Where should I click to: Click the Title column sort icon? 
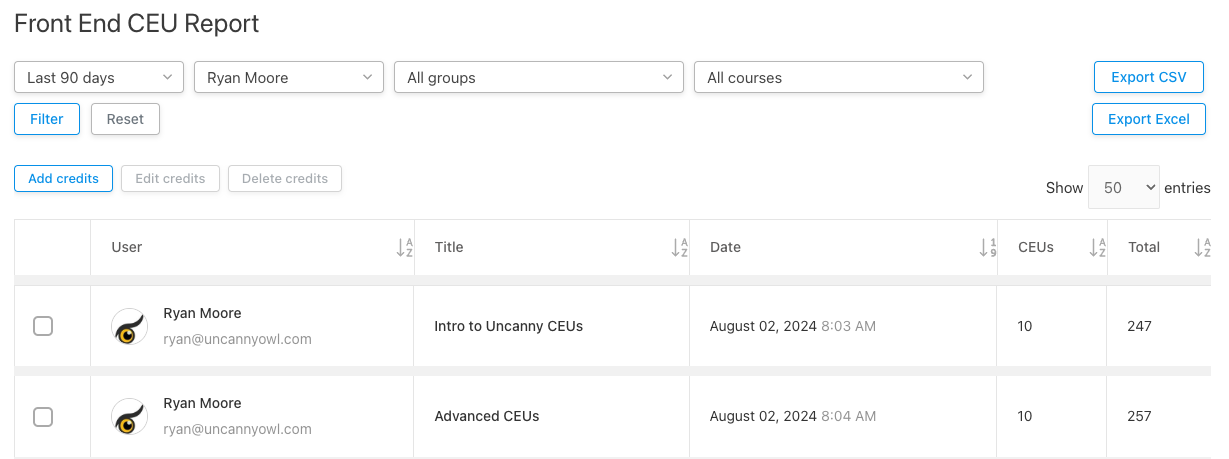pos(680,248)
